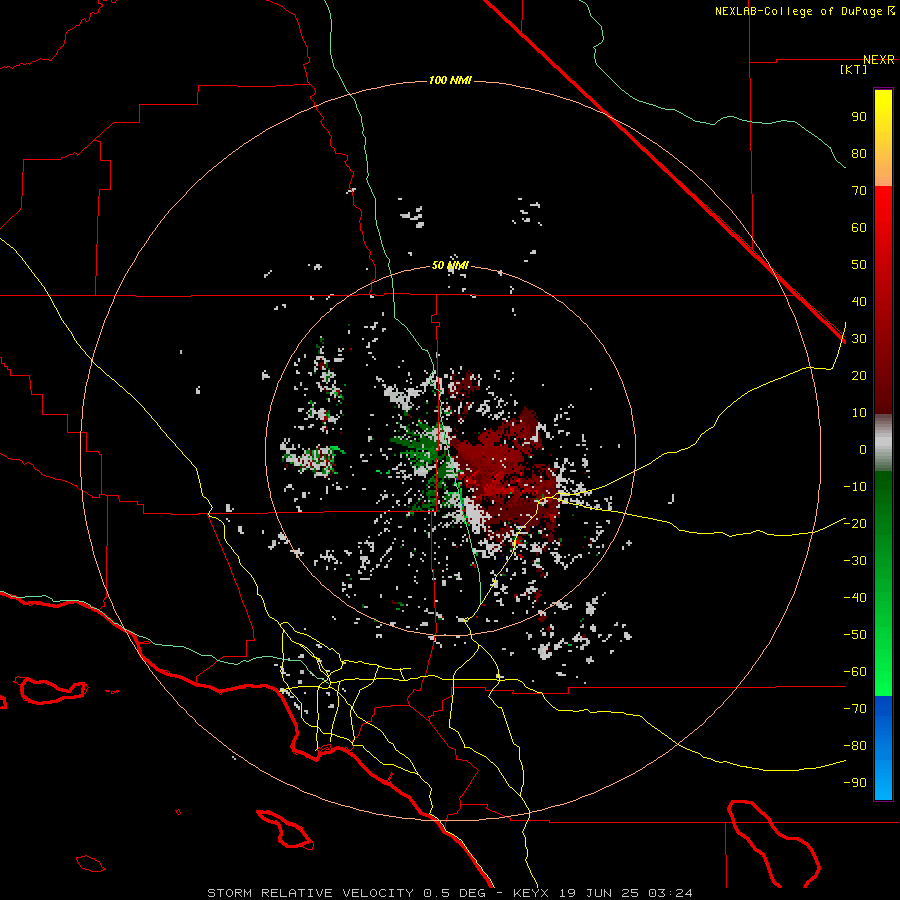Click the -40 value on velocity scale
900x900 pixels.
point(855,598)
